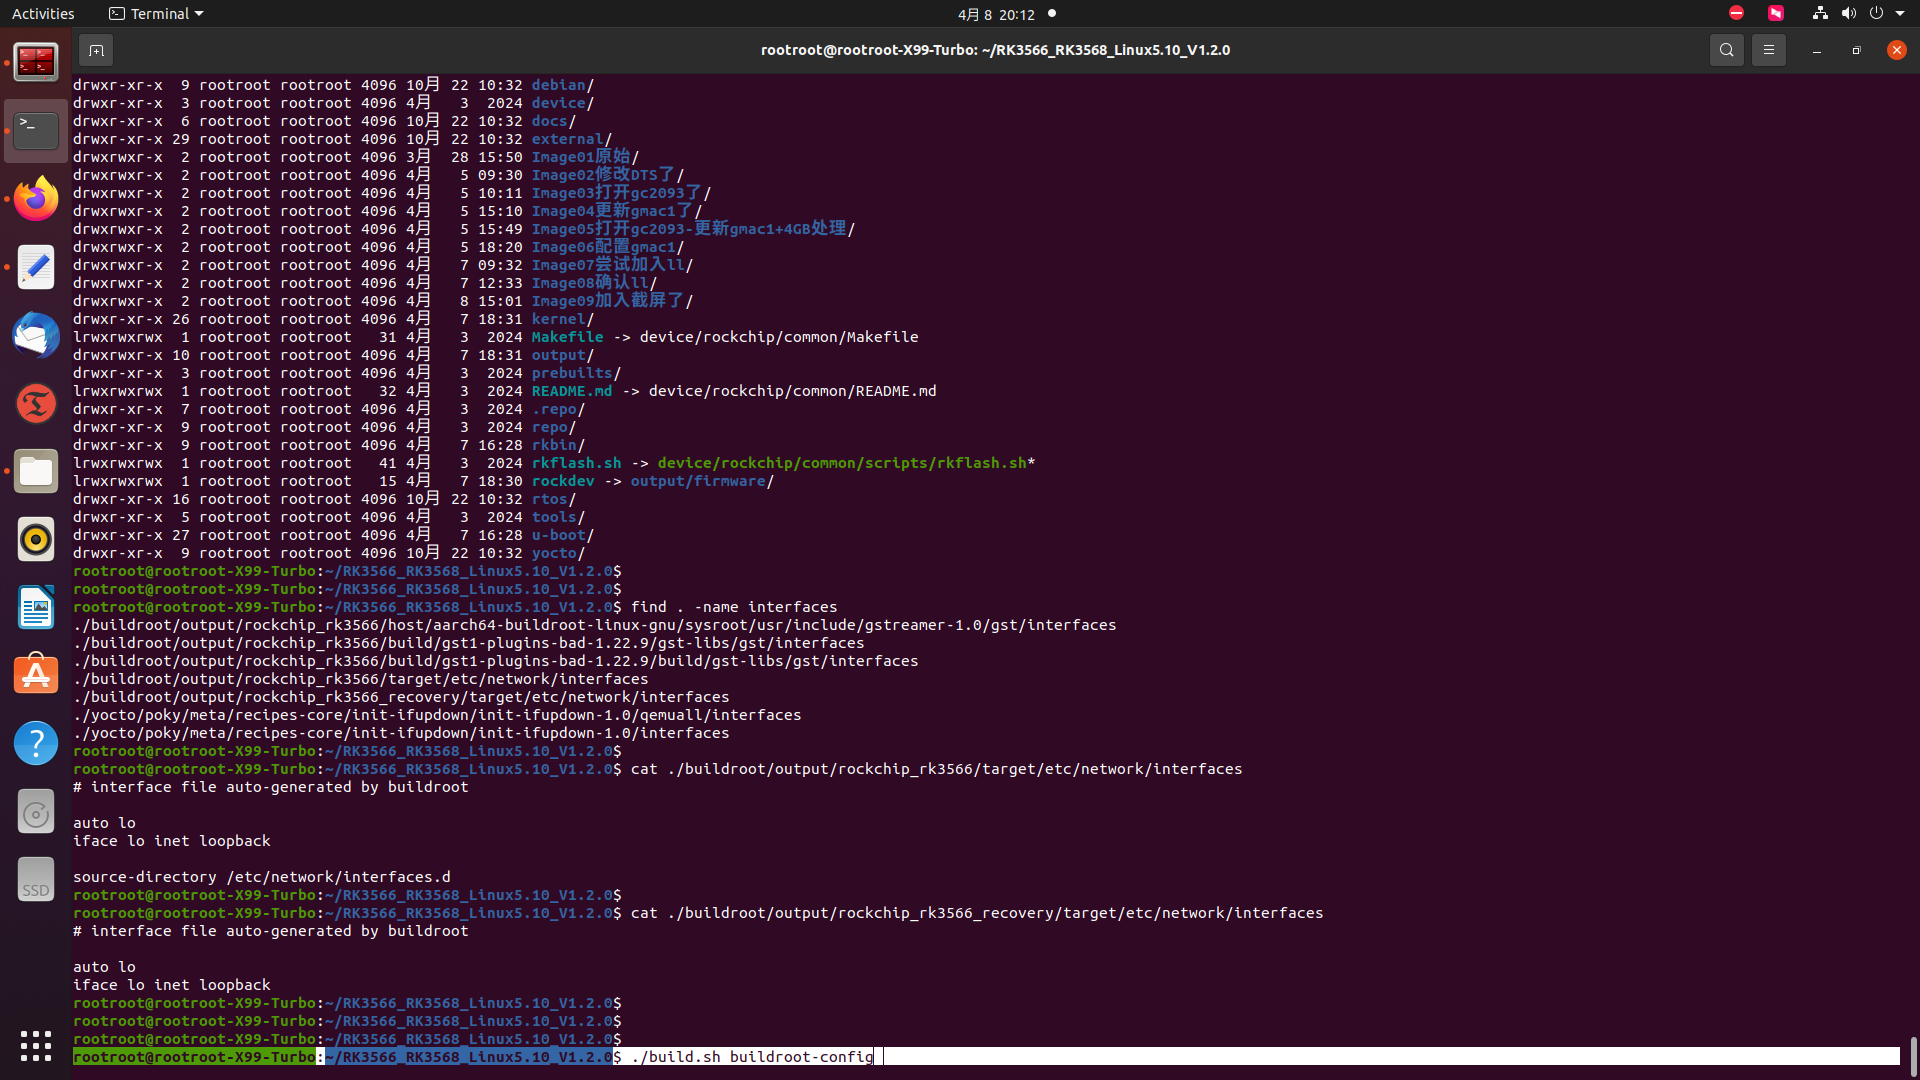The width and height of the screenshot is (1920, 1080).
Task: Open LibreOffice Writer from dock
Action: [36, 607]
